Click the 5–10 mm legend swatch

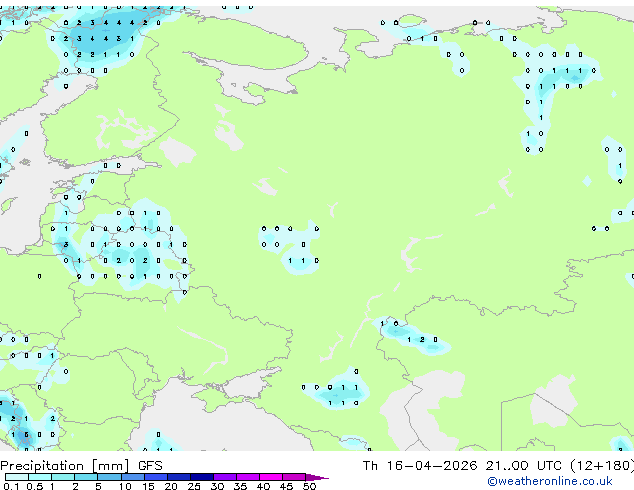pos(109,477)
